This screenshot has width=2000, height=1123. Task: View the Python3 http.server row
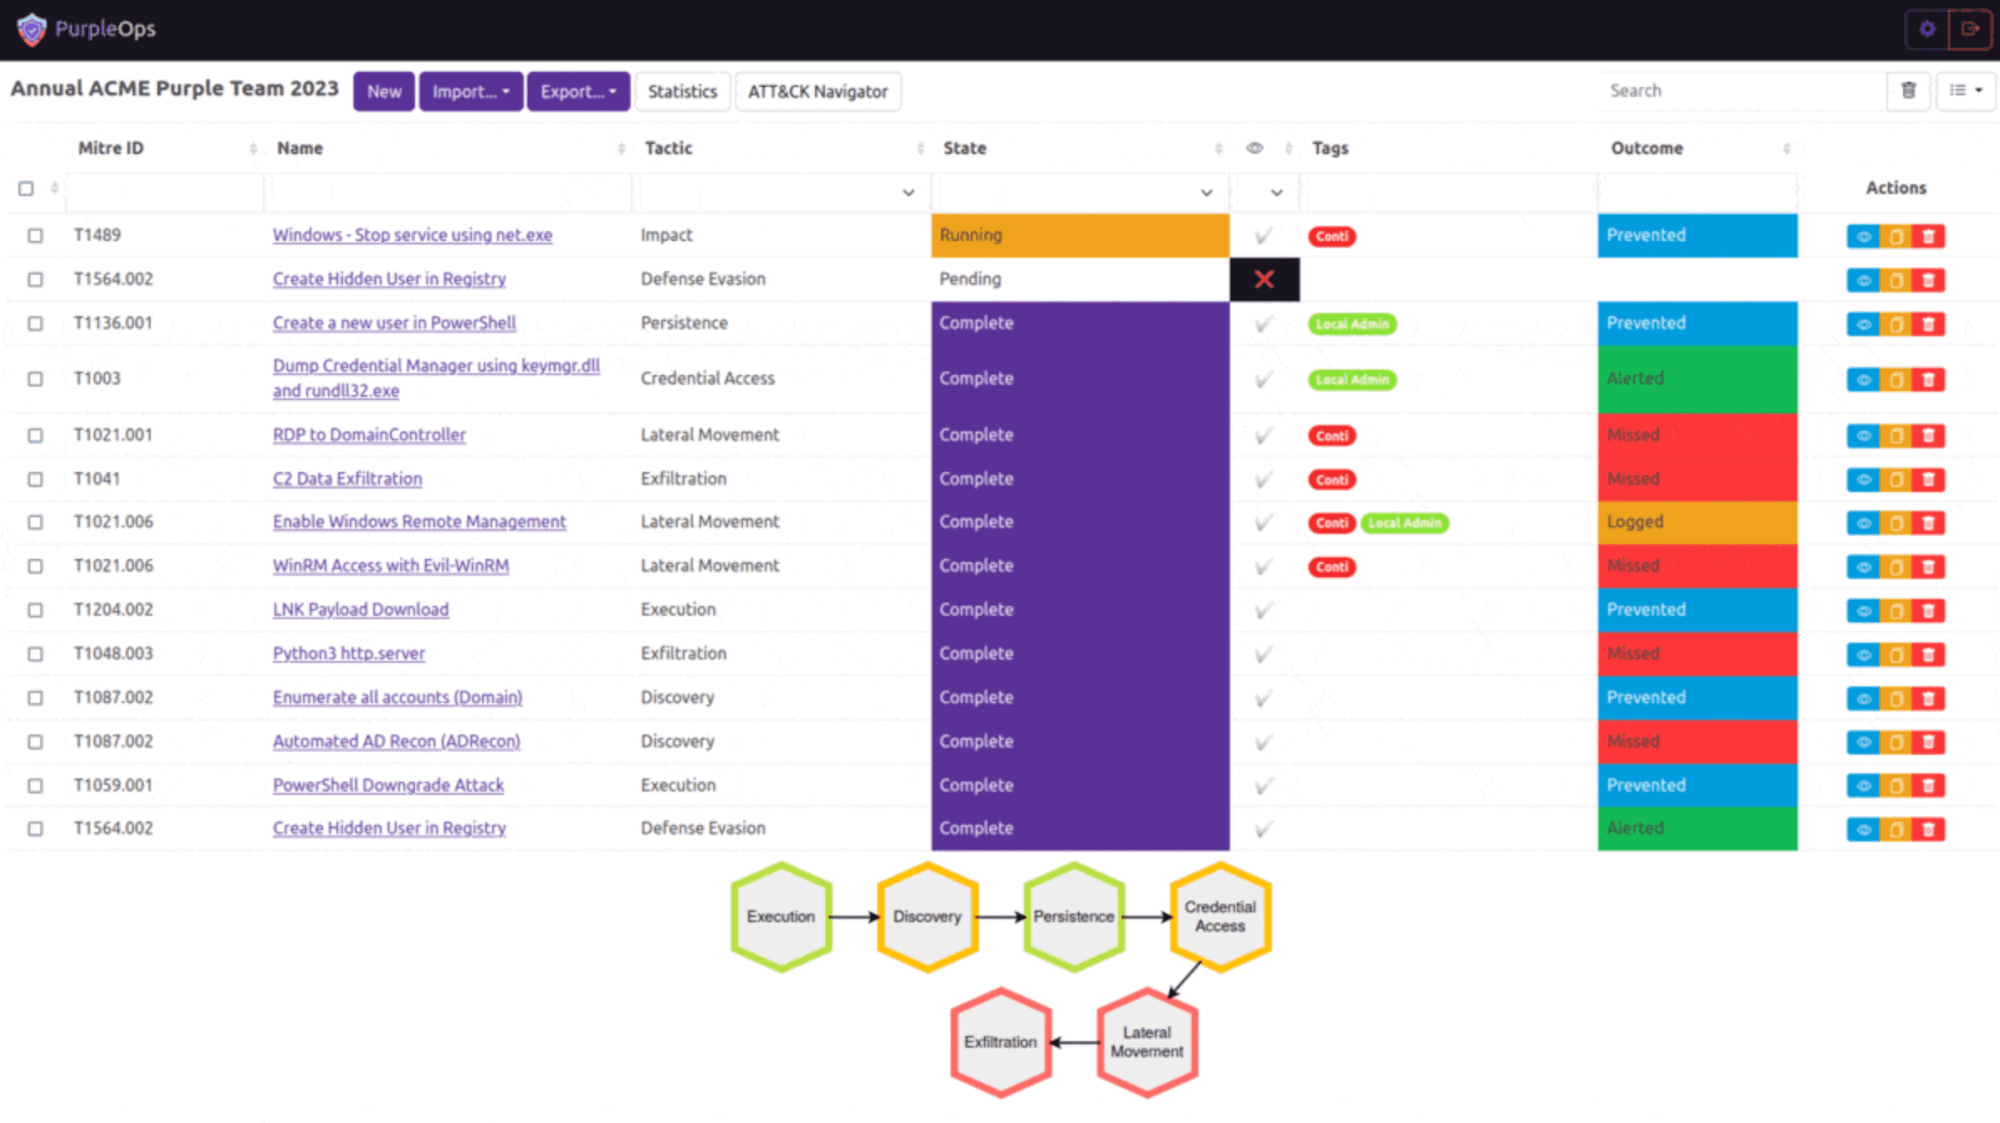(1863, 655)
